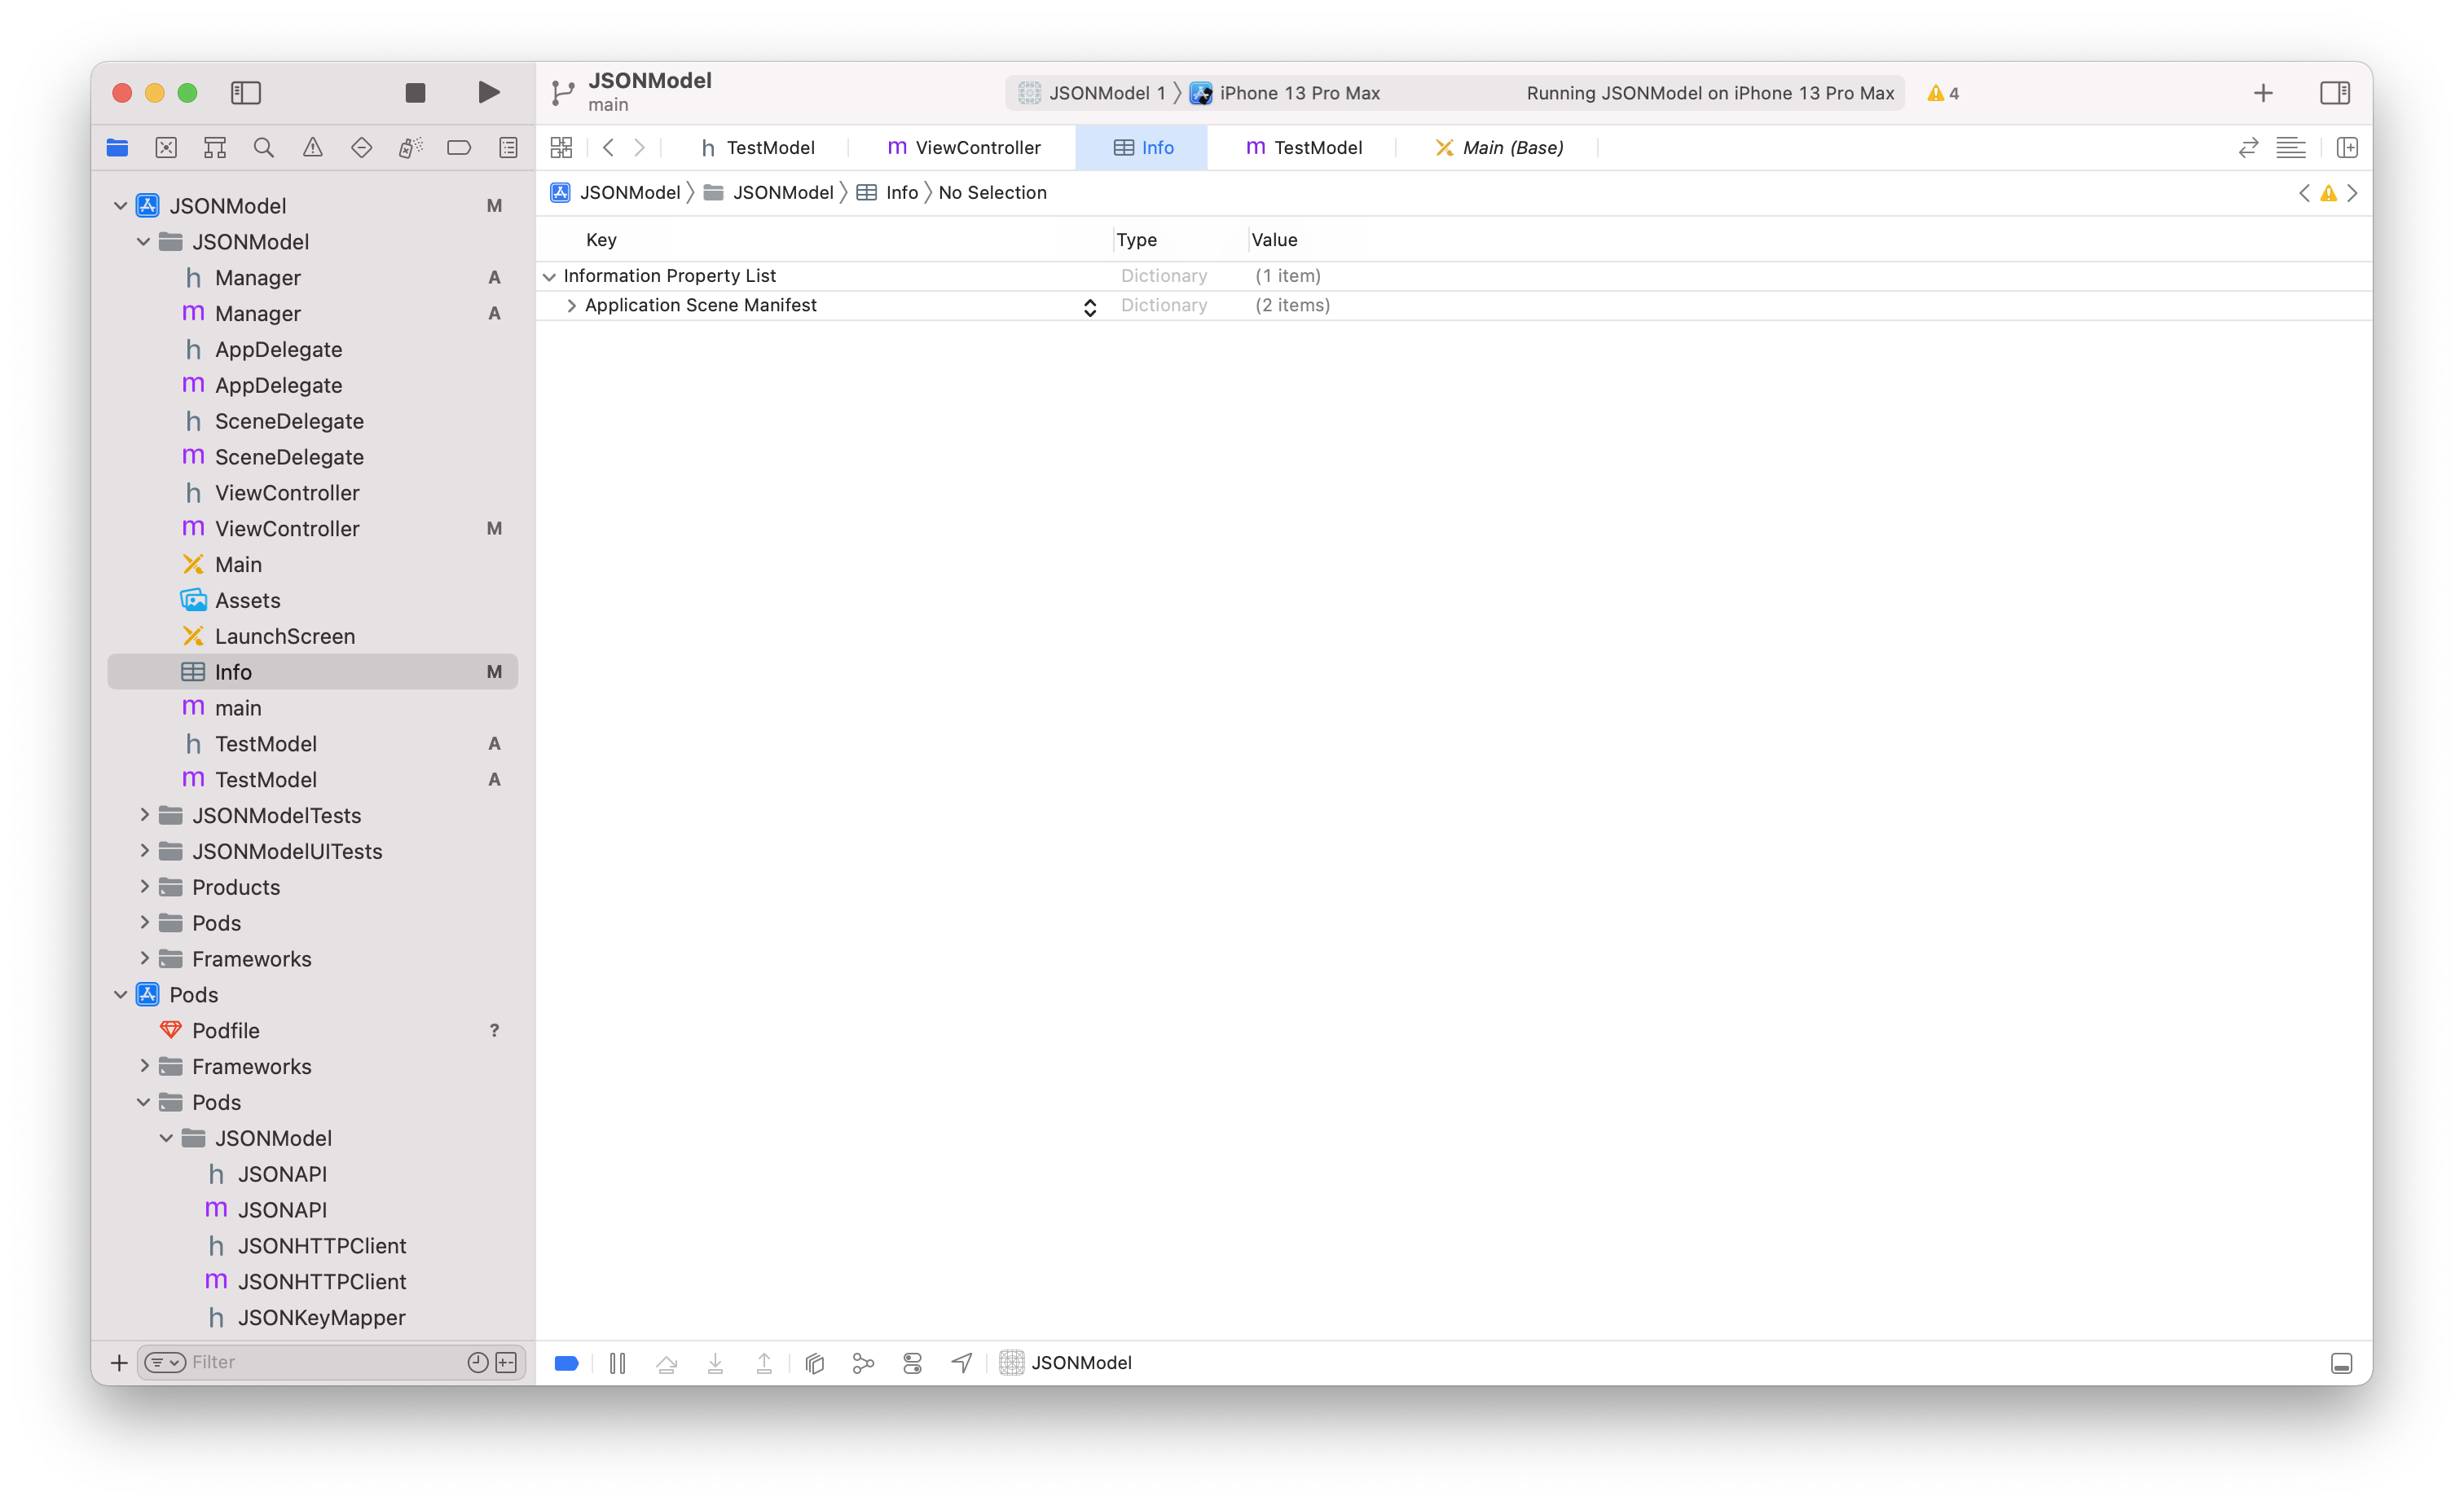
Task: Click the Run play button
Action: (x=488, y=93)
